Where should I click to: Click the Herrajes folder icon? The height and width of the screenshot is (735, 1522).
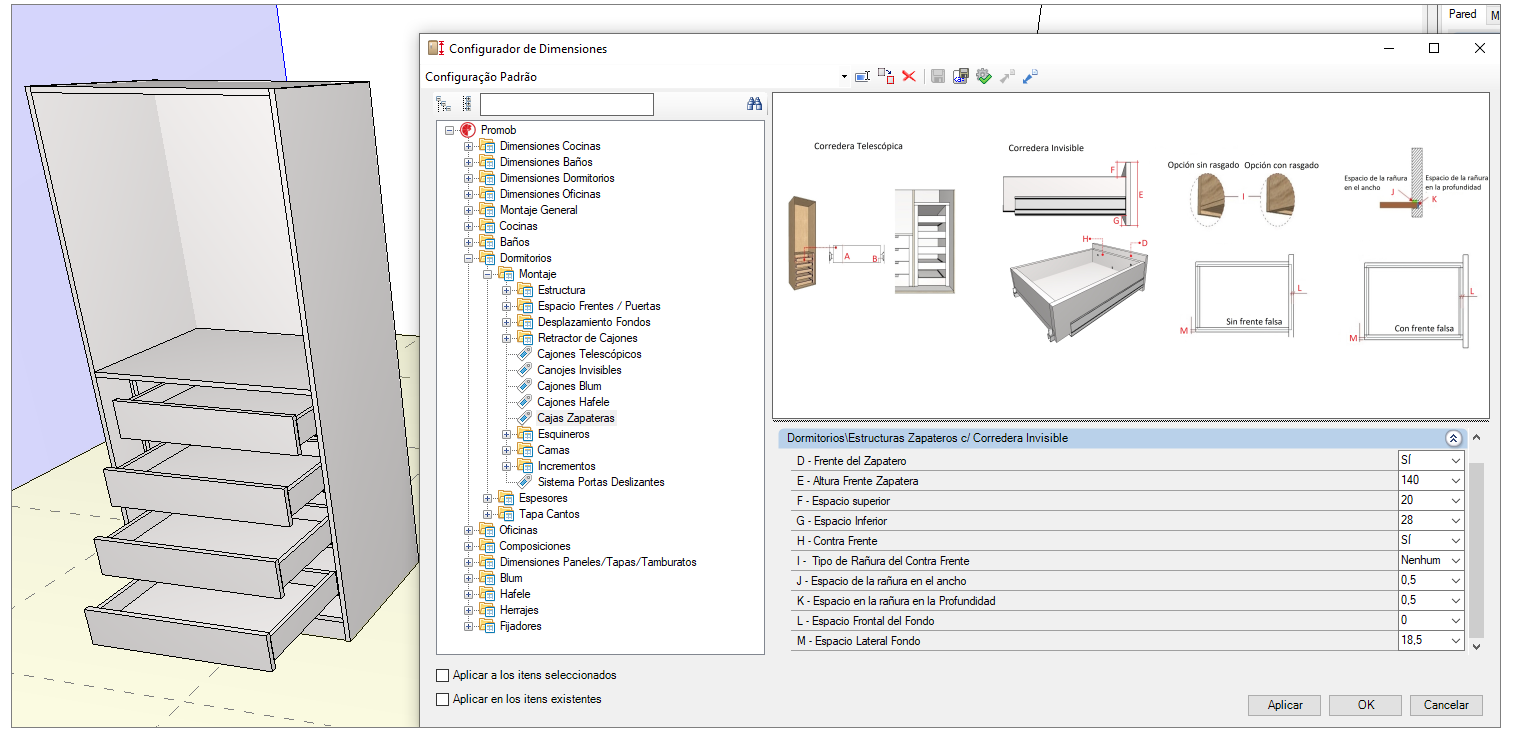[x=487, y=610]
